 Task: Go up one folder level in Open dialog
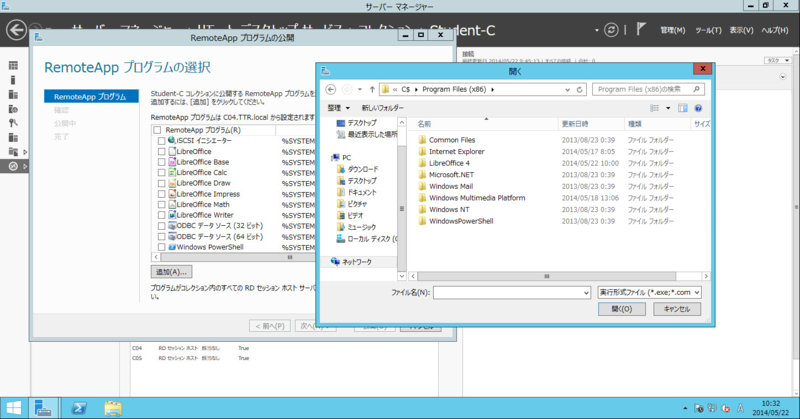coord(372,89)
